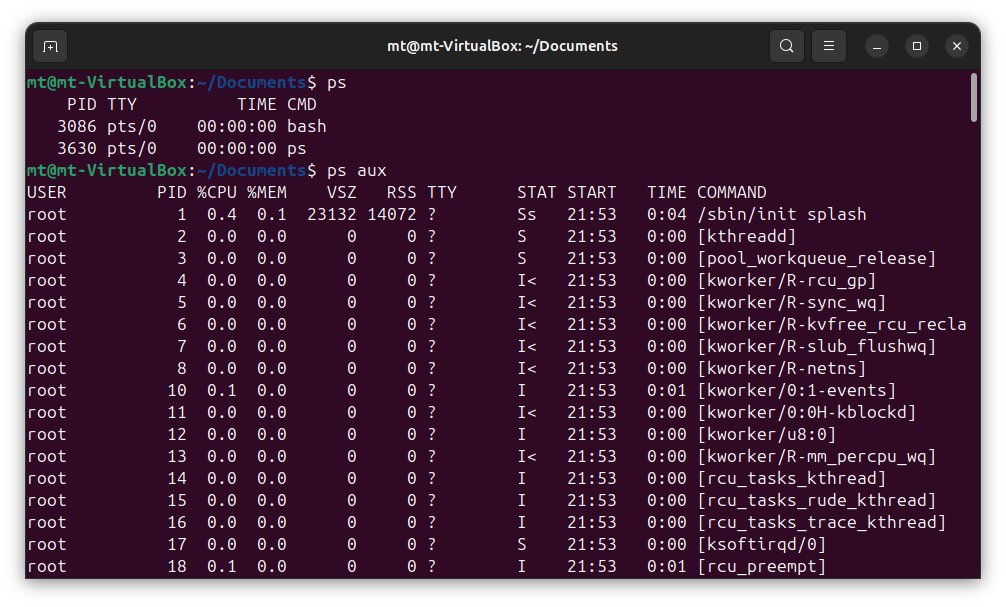The image size is (1006, 607).
Task: Click the vertical scrollbar thumb
Action: [x=974, y=97]
